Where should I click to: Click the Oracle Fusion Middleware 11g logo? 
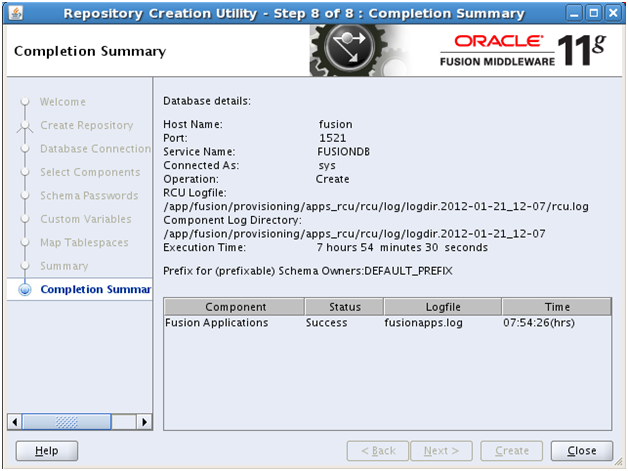click(x=523, y=50)
